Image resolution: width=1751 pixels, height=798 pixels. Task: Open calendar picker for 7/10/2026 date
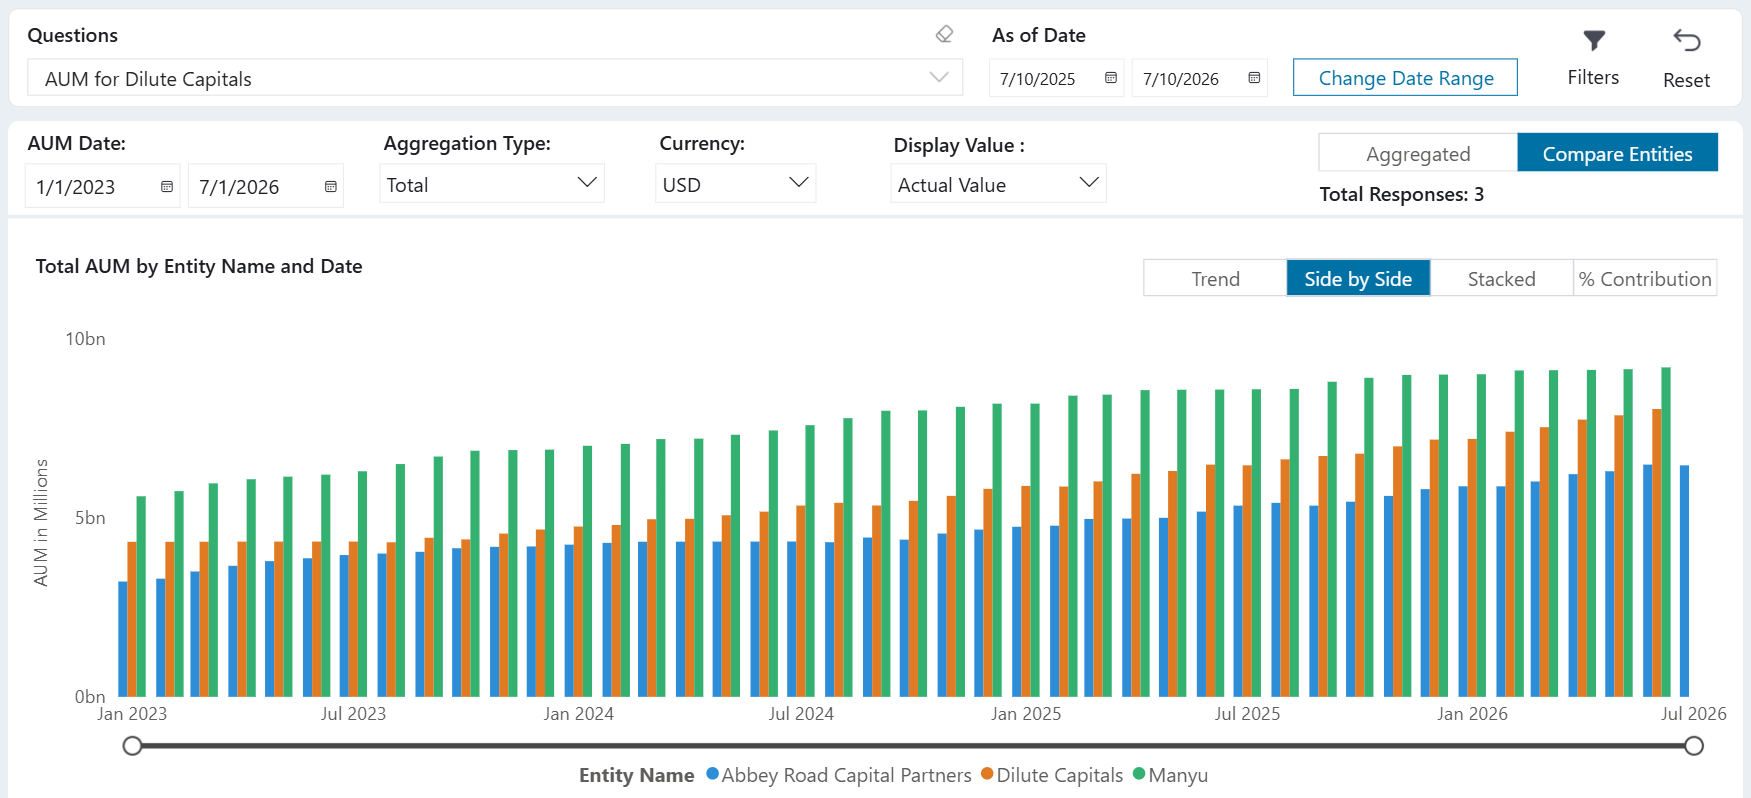[1254, 78]
